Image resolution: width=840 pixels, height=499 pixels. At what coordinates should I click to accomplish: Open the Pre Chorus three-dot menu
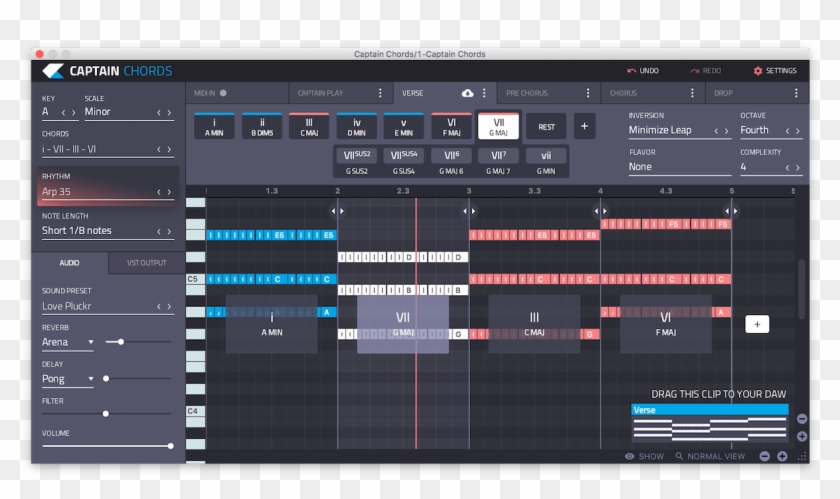tap(588, 93)
